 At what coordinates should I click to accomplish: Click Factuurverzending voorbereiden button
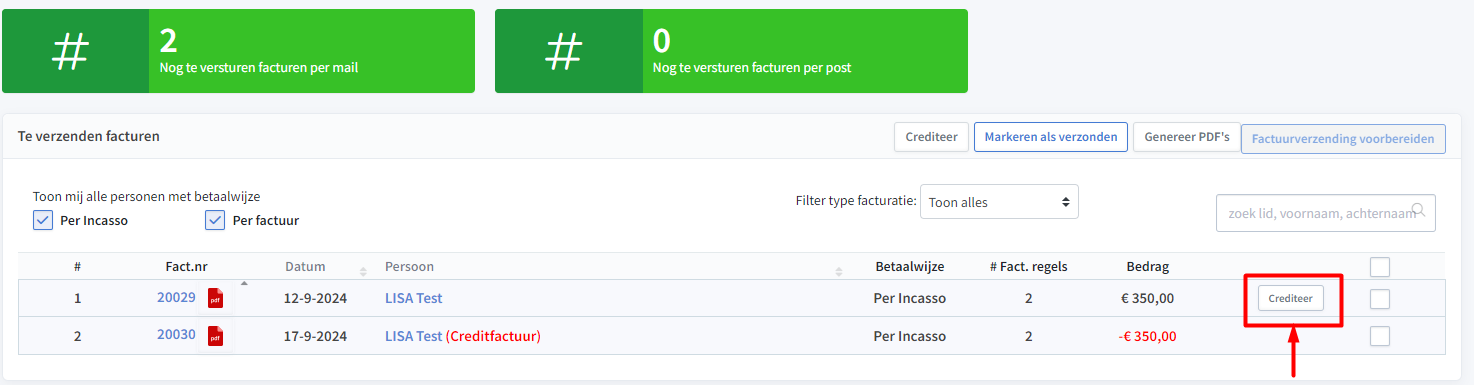click(1343, 139)
